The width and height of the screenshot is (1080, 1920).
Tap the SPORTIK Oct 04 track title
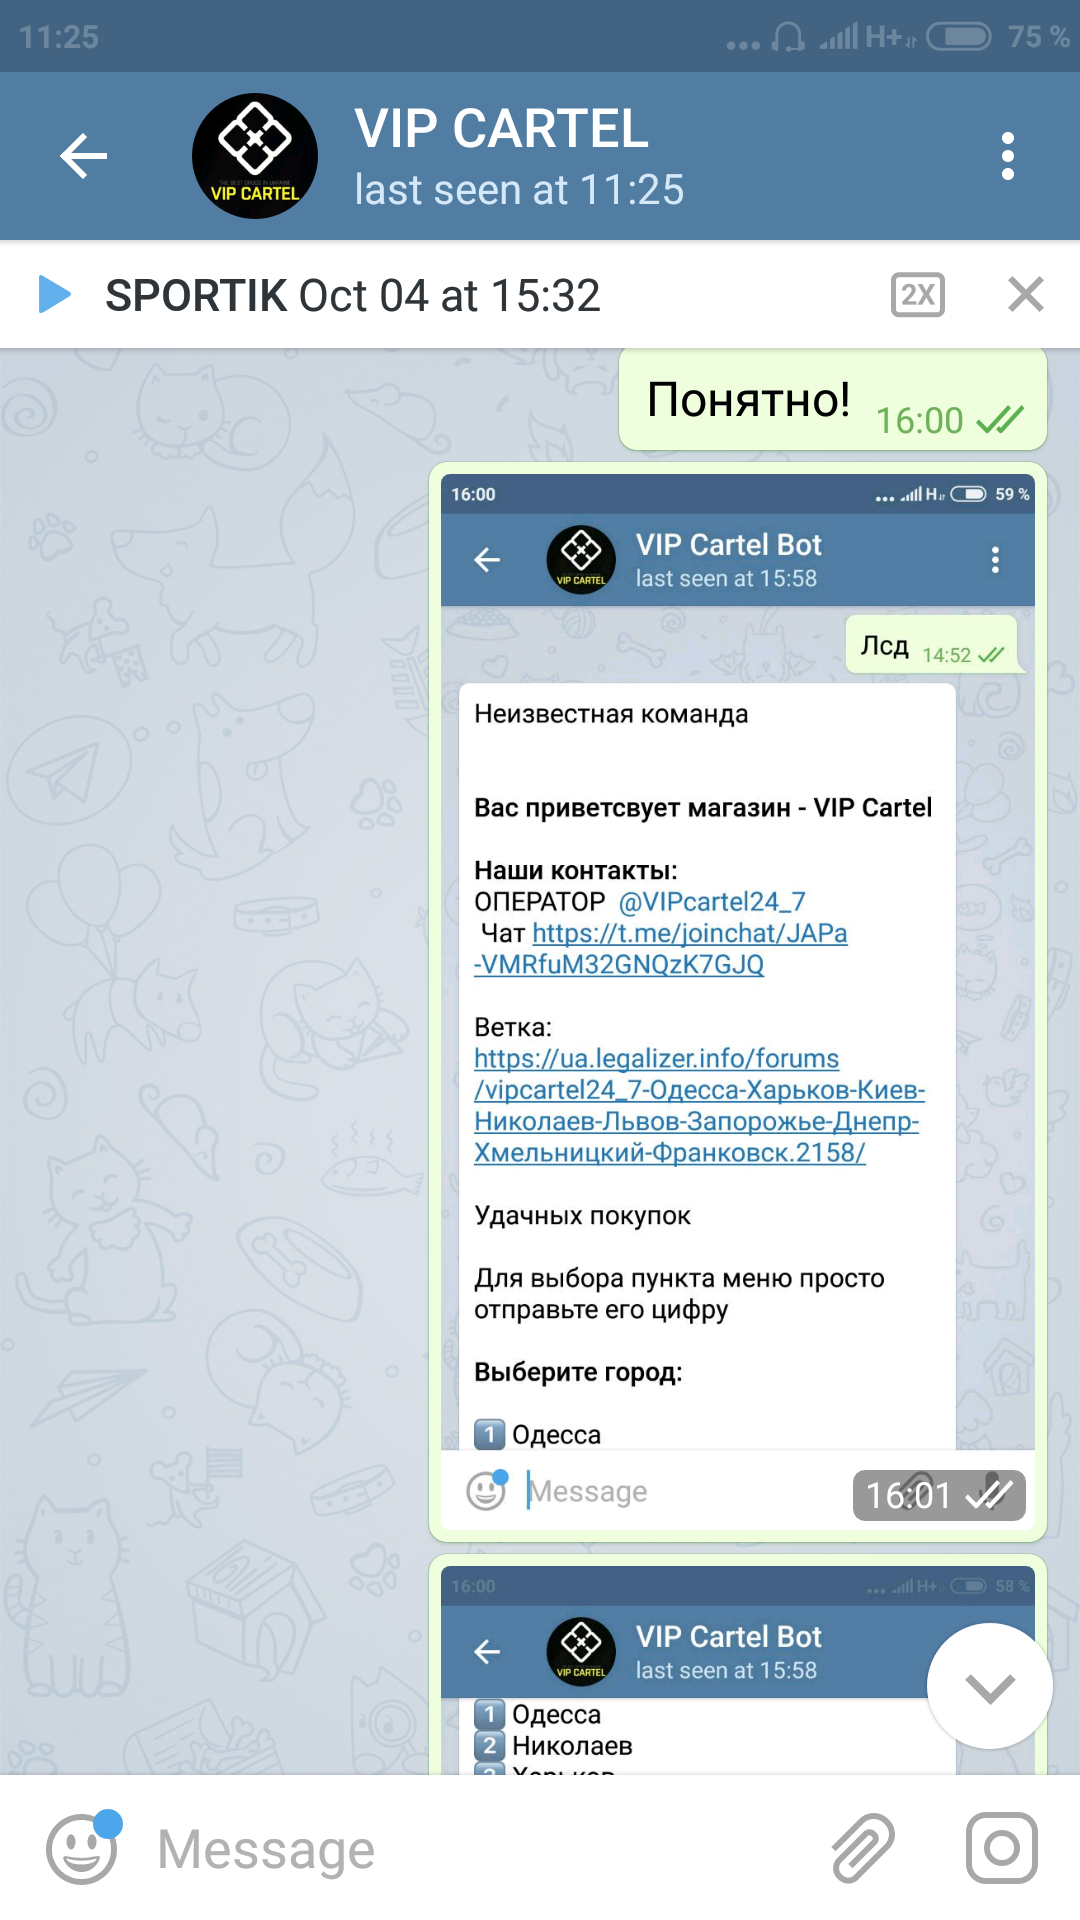pos(353,295)
